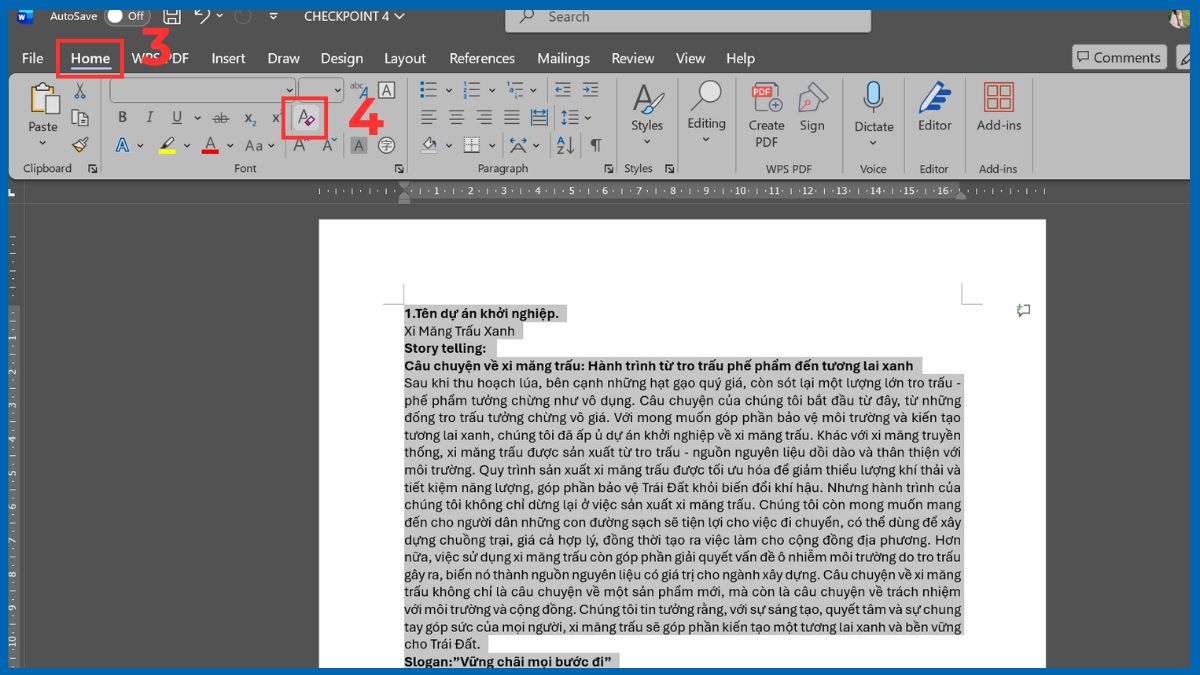Image resolution: width=1200 pixels, height=675 pixels.
Task: Change the font color using the red swatch
Action: (x=209, y=146)
